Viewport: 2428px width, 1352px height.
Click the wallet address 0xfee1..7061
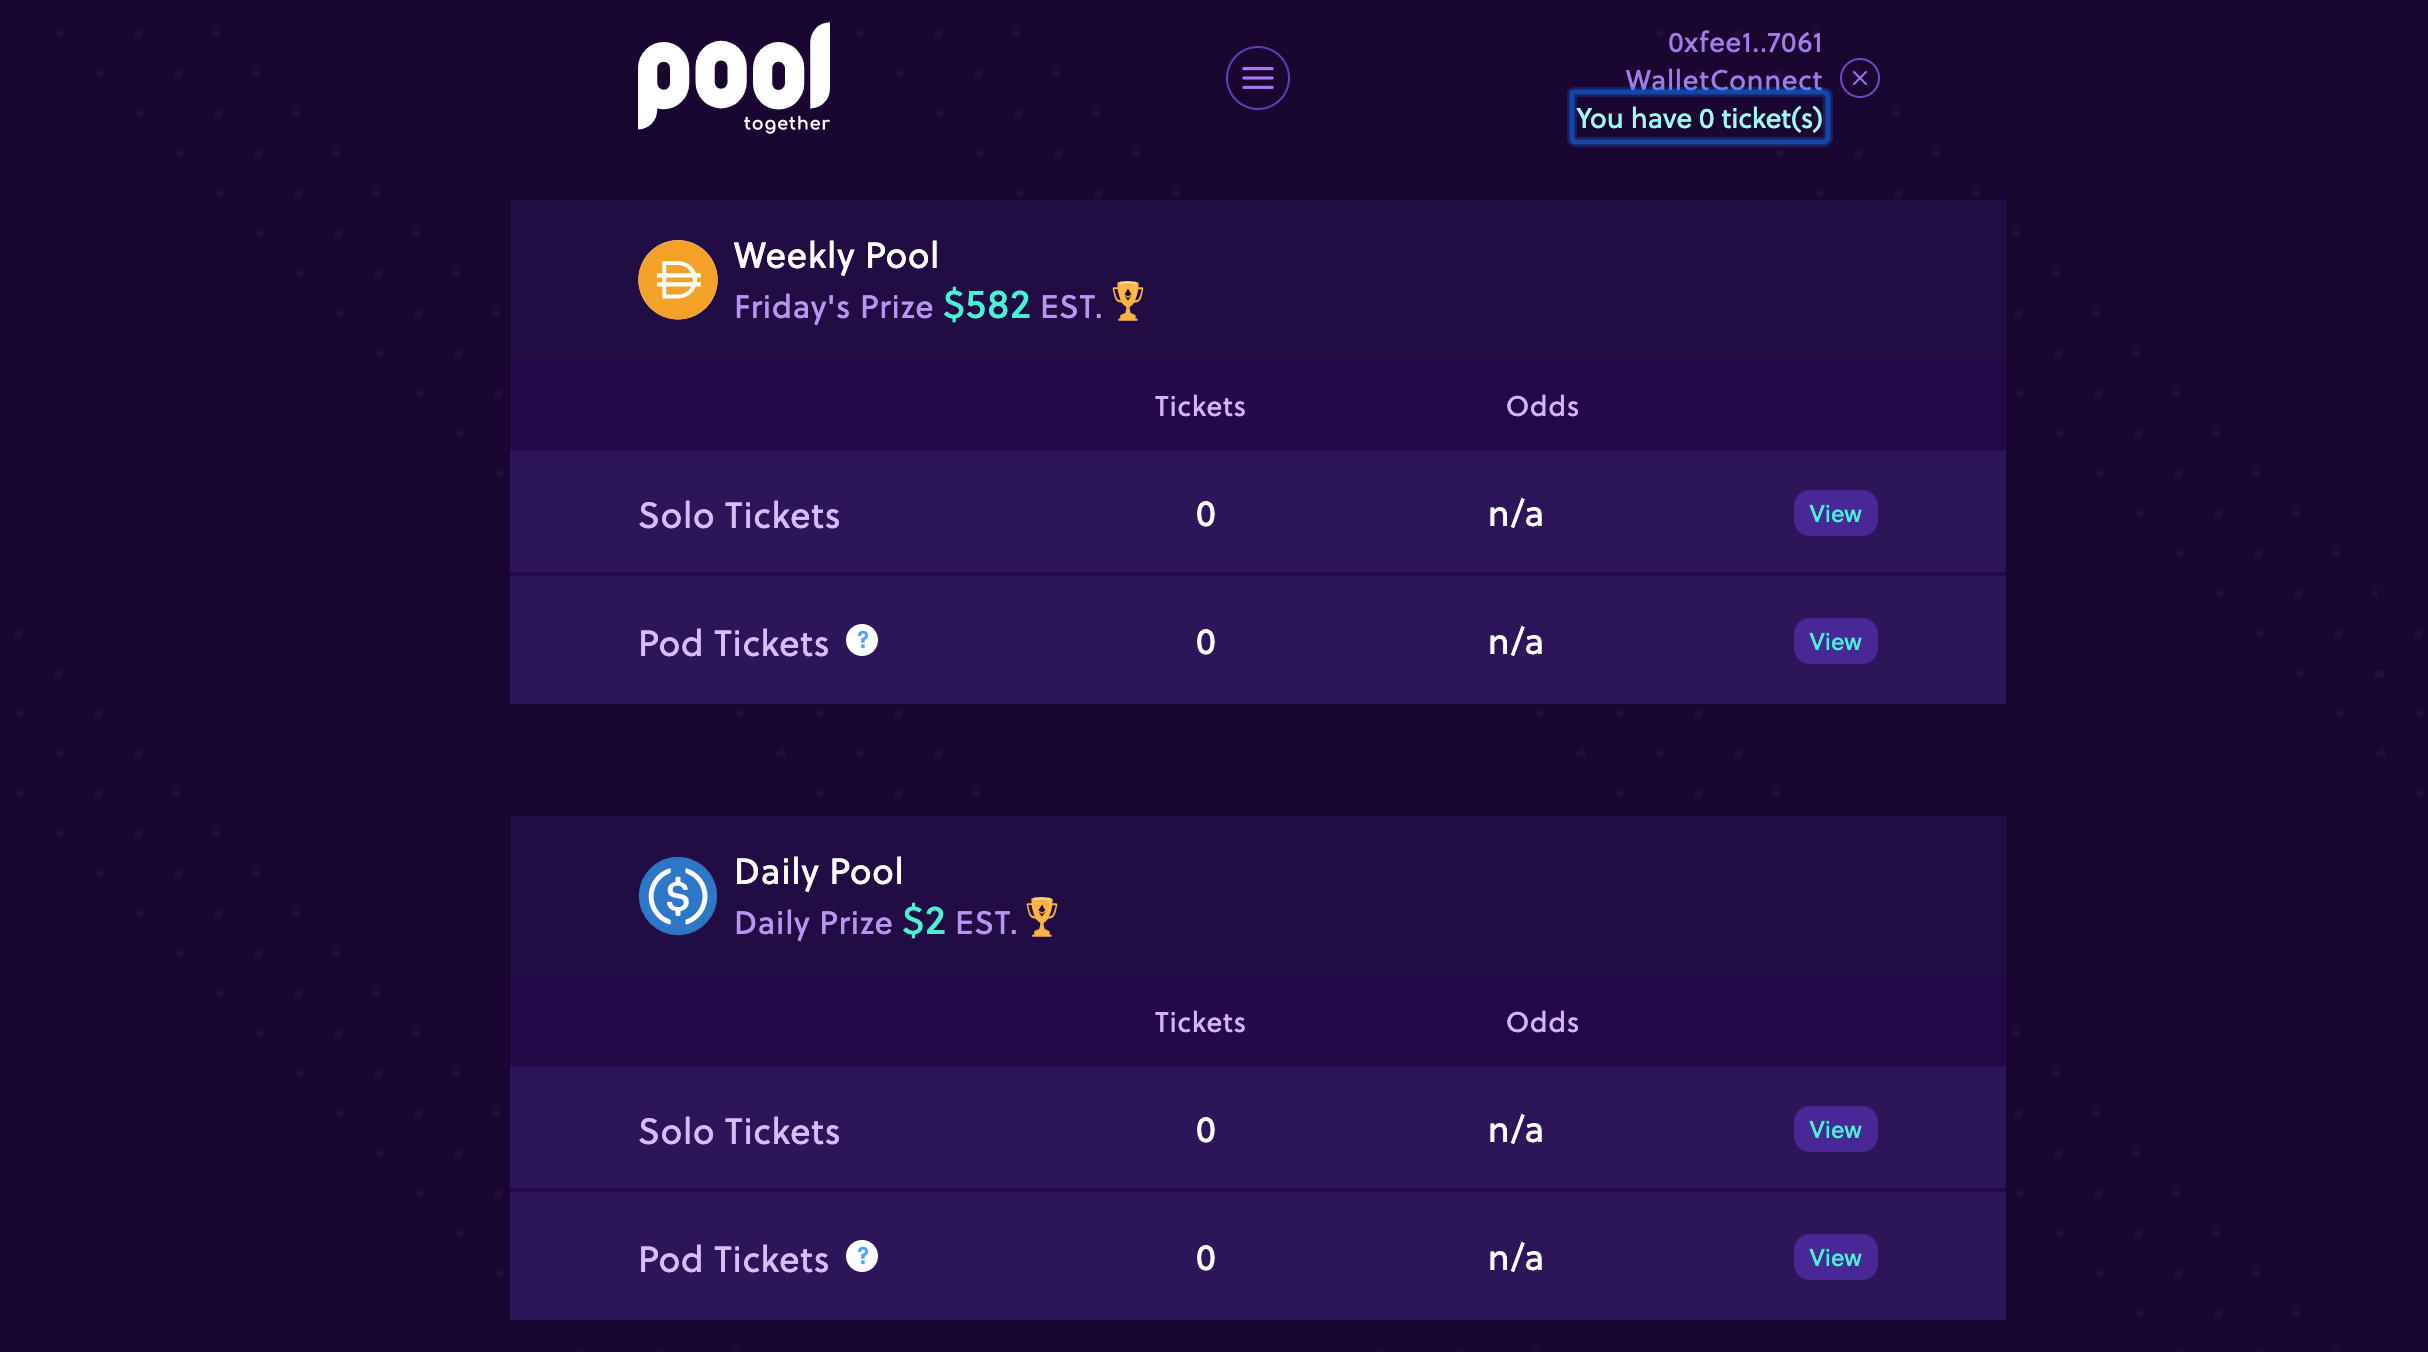[1745, 42]
